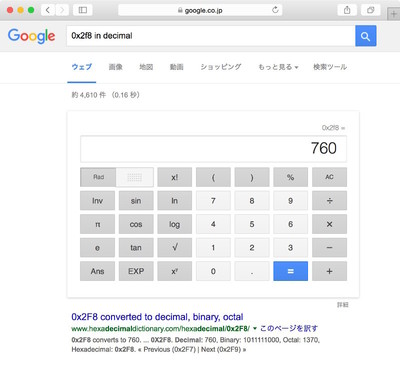Click the blue equals key

[x=291, y=271]
